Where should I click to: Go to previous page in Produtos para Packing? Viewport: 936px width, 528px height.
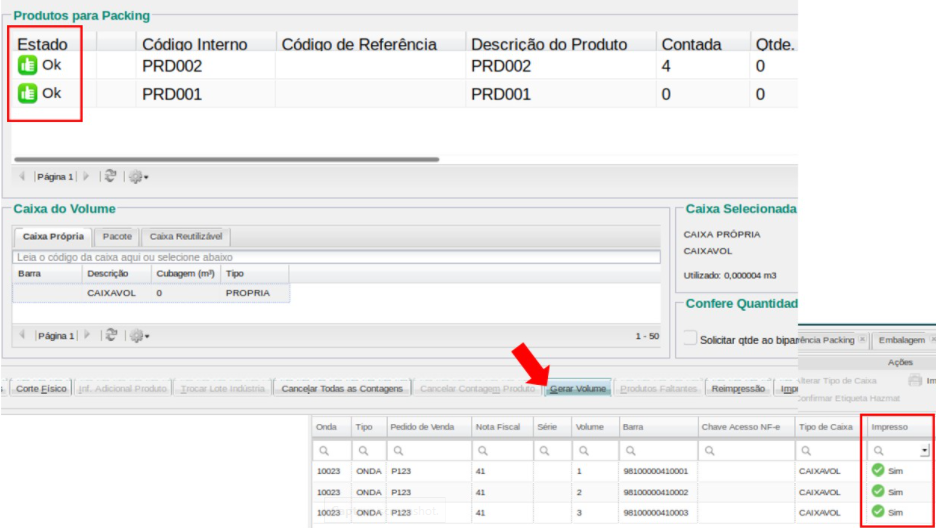pyautogui.click(x=23, y=177)
